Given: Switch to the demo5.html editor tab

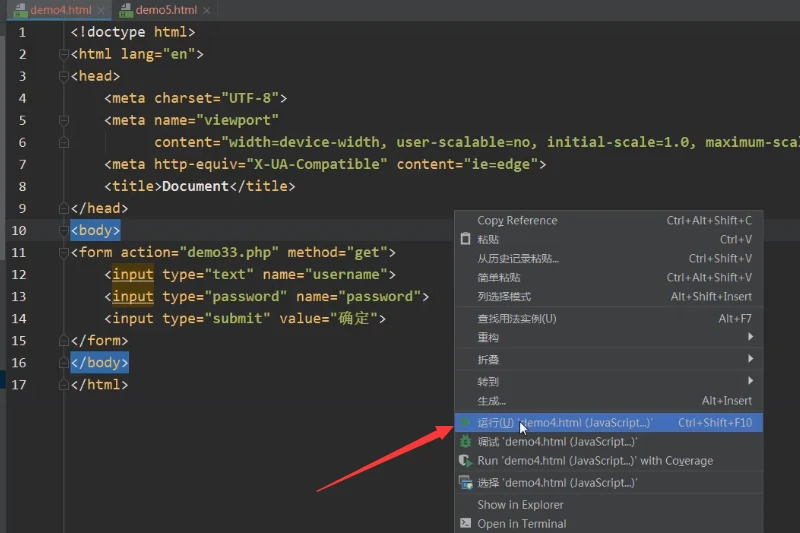Looking at the screenshot, I should click(166, 10).
